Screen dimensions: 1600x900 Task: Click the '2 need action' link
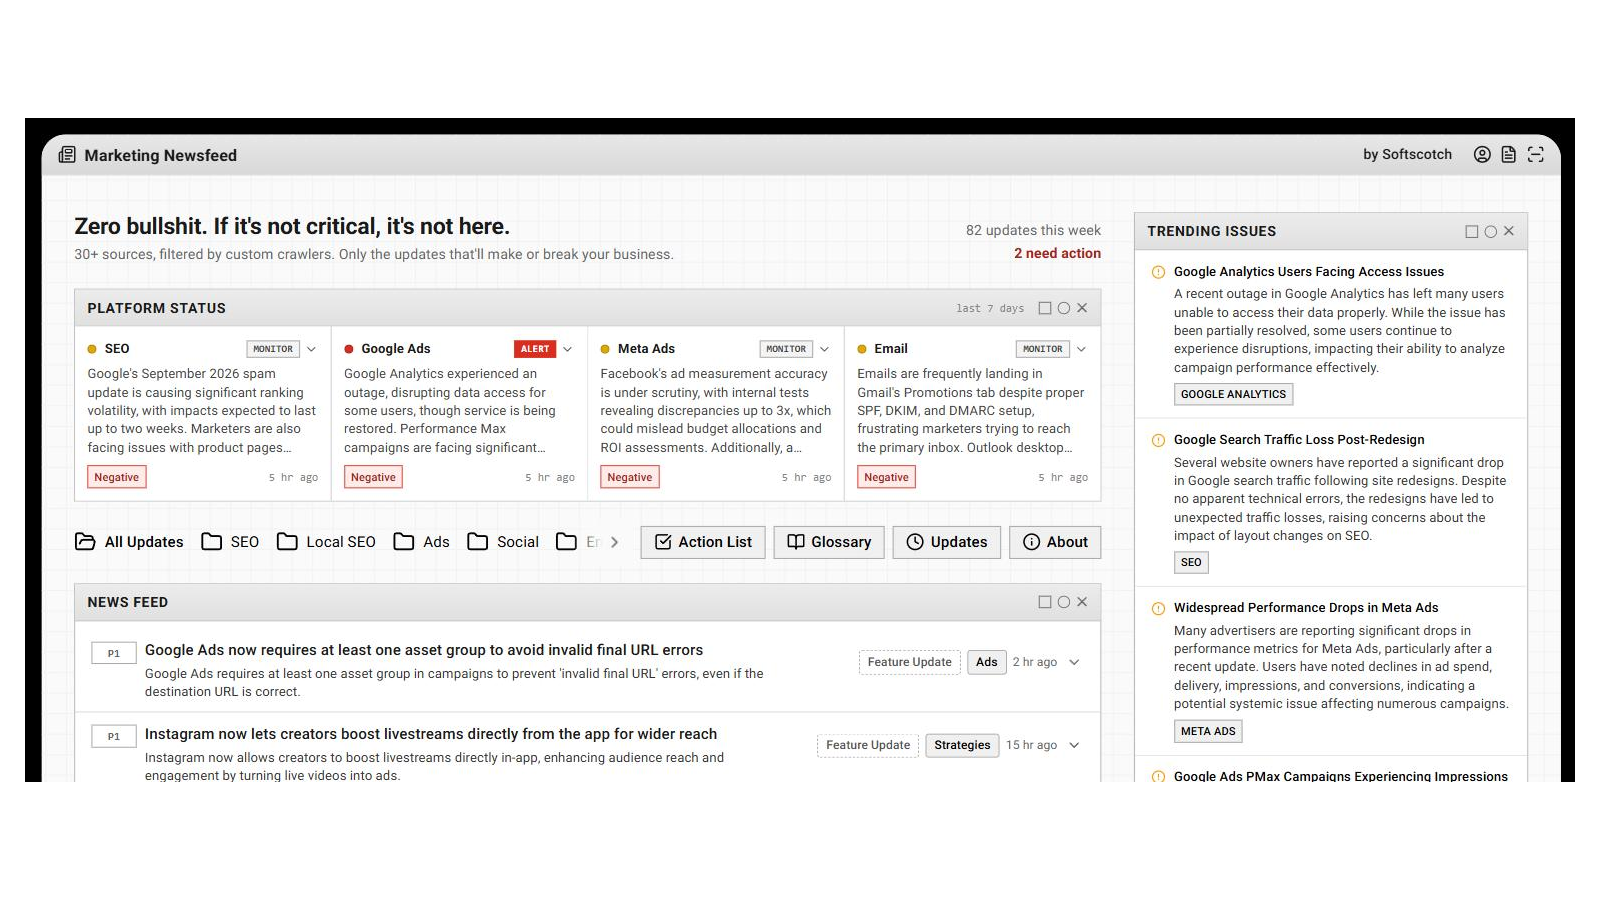pos(1057,254)
